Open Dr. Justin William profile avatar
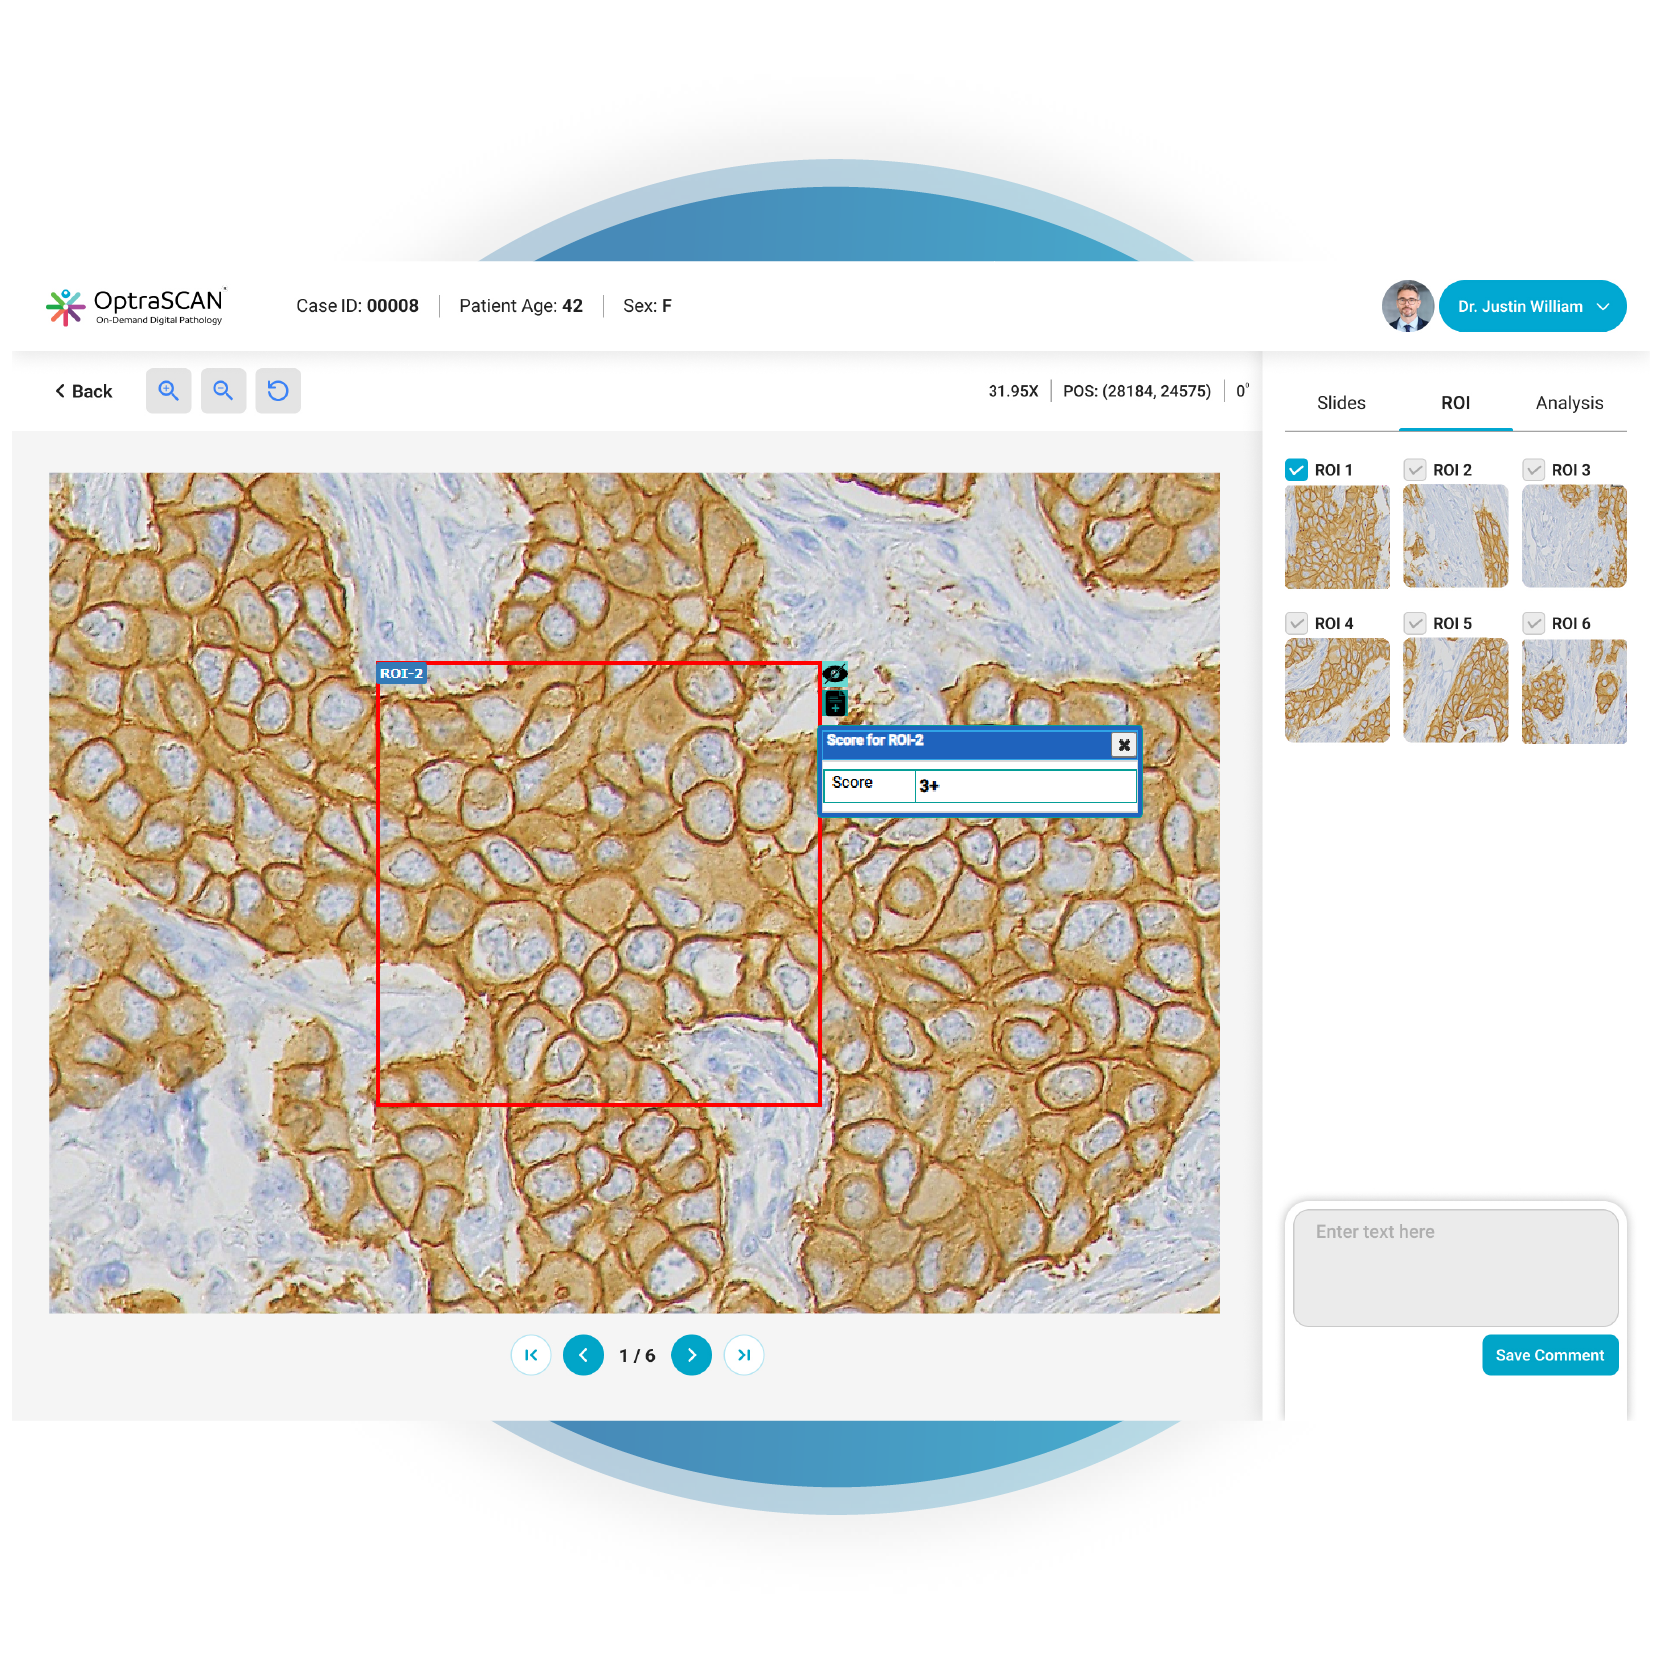This screenshot has width=1671, height=1671. coord(1408,306)
